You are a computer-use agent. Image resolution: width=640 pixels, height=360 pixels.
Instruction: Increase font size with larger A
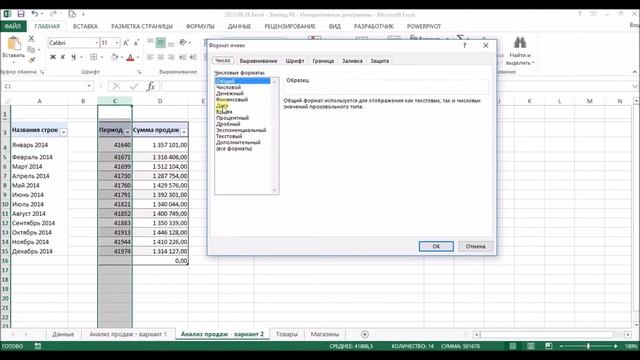pos(126,43)
